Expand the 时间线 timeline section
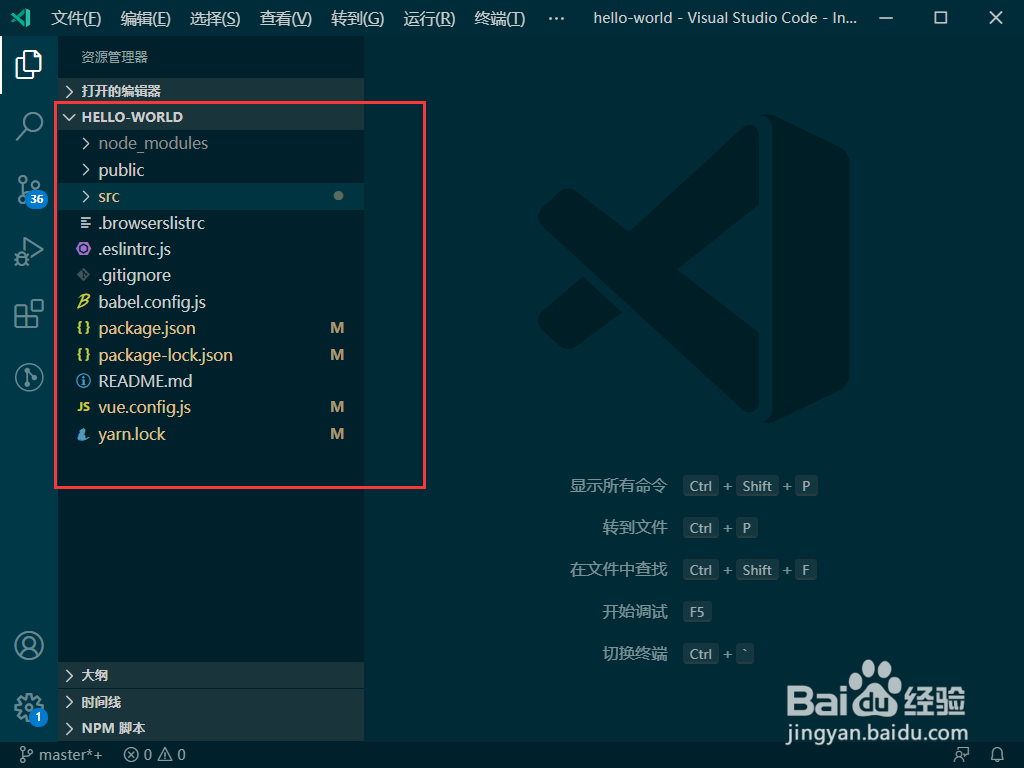Viewport: 1024px width, 768px height. 211,702
